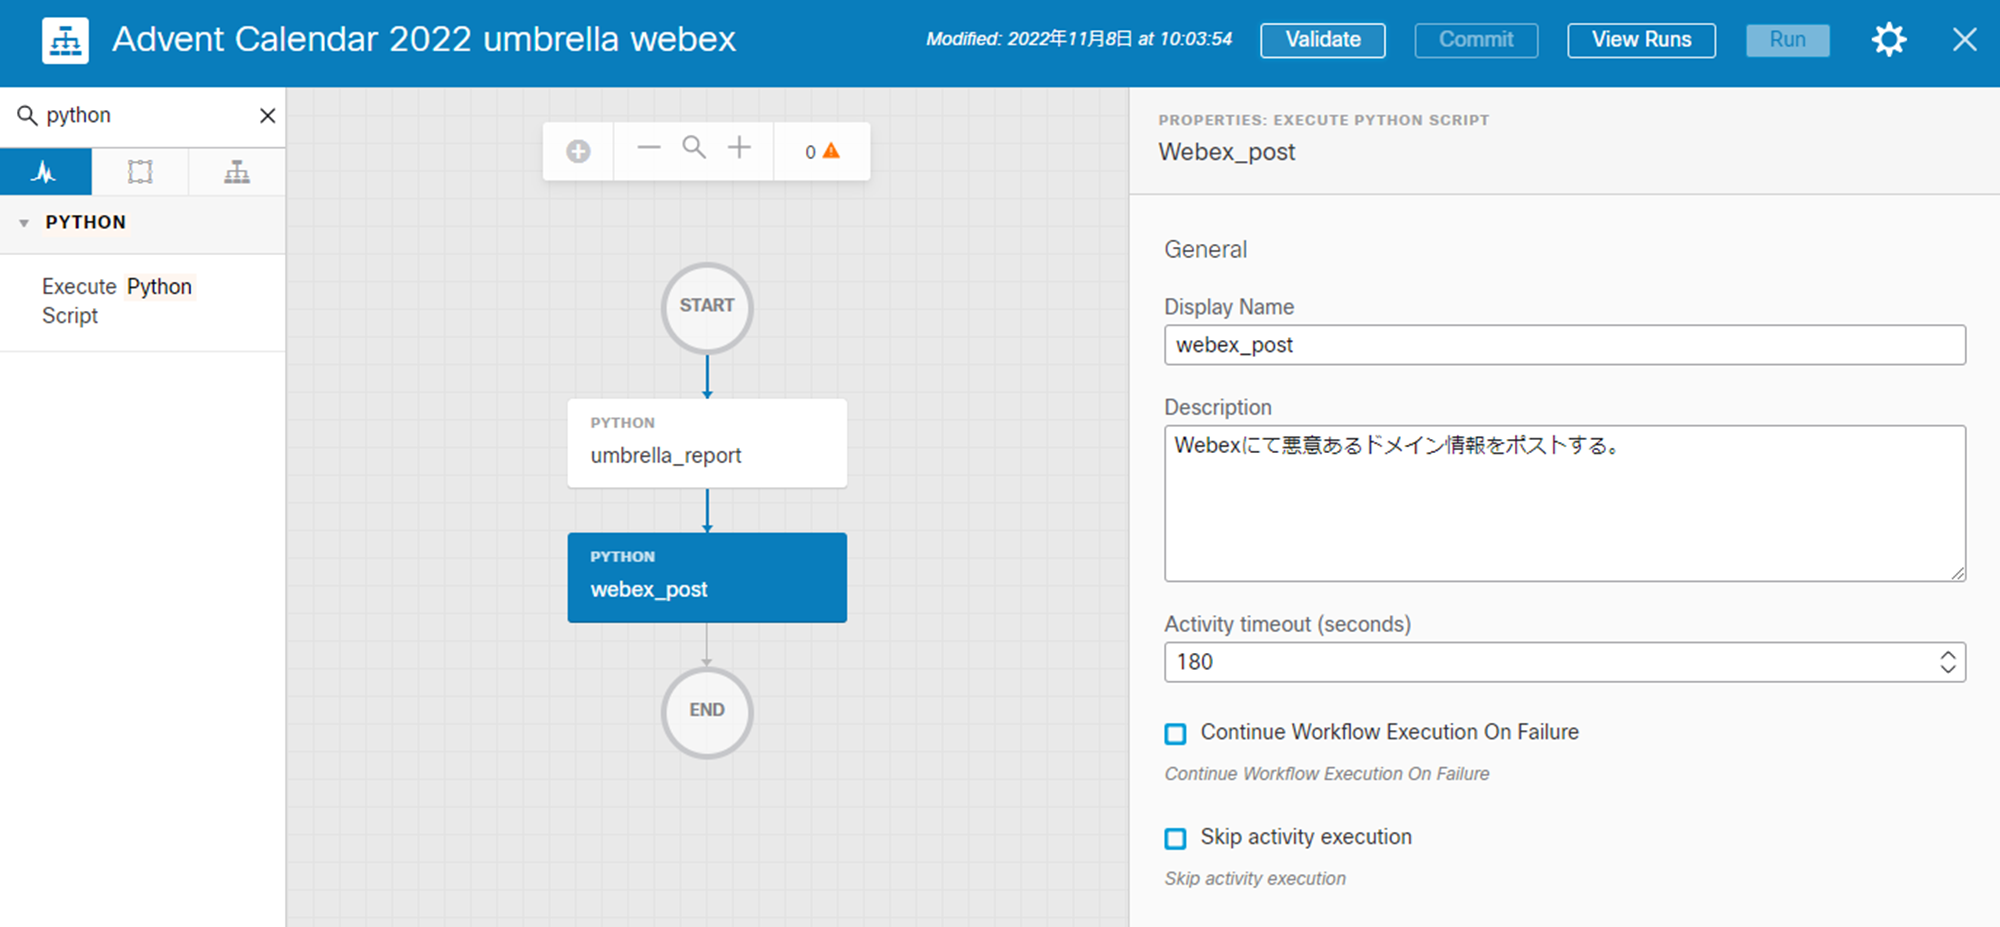Image resolution: width=2000 pixels, height=927 pixels.
Task: Close the workflow editor with X icon
Action: [1965, 40]
